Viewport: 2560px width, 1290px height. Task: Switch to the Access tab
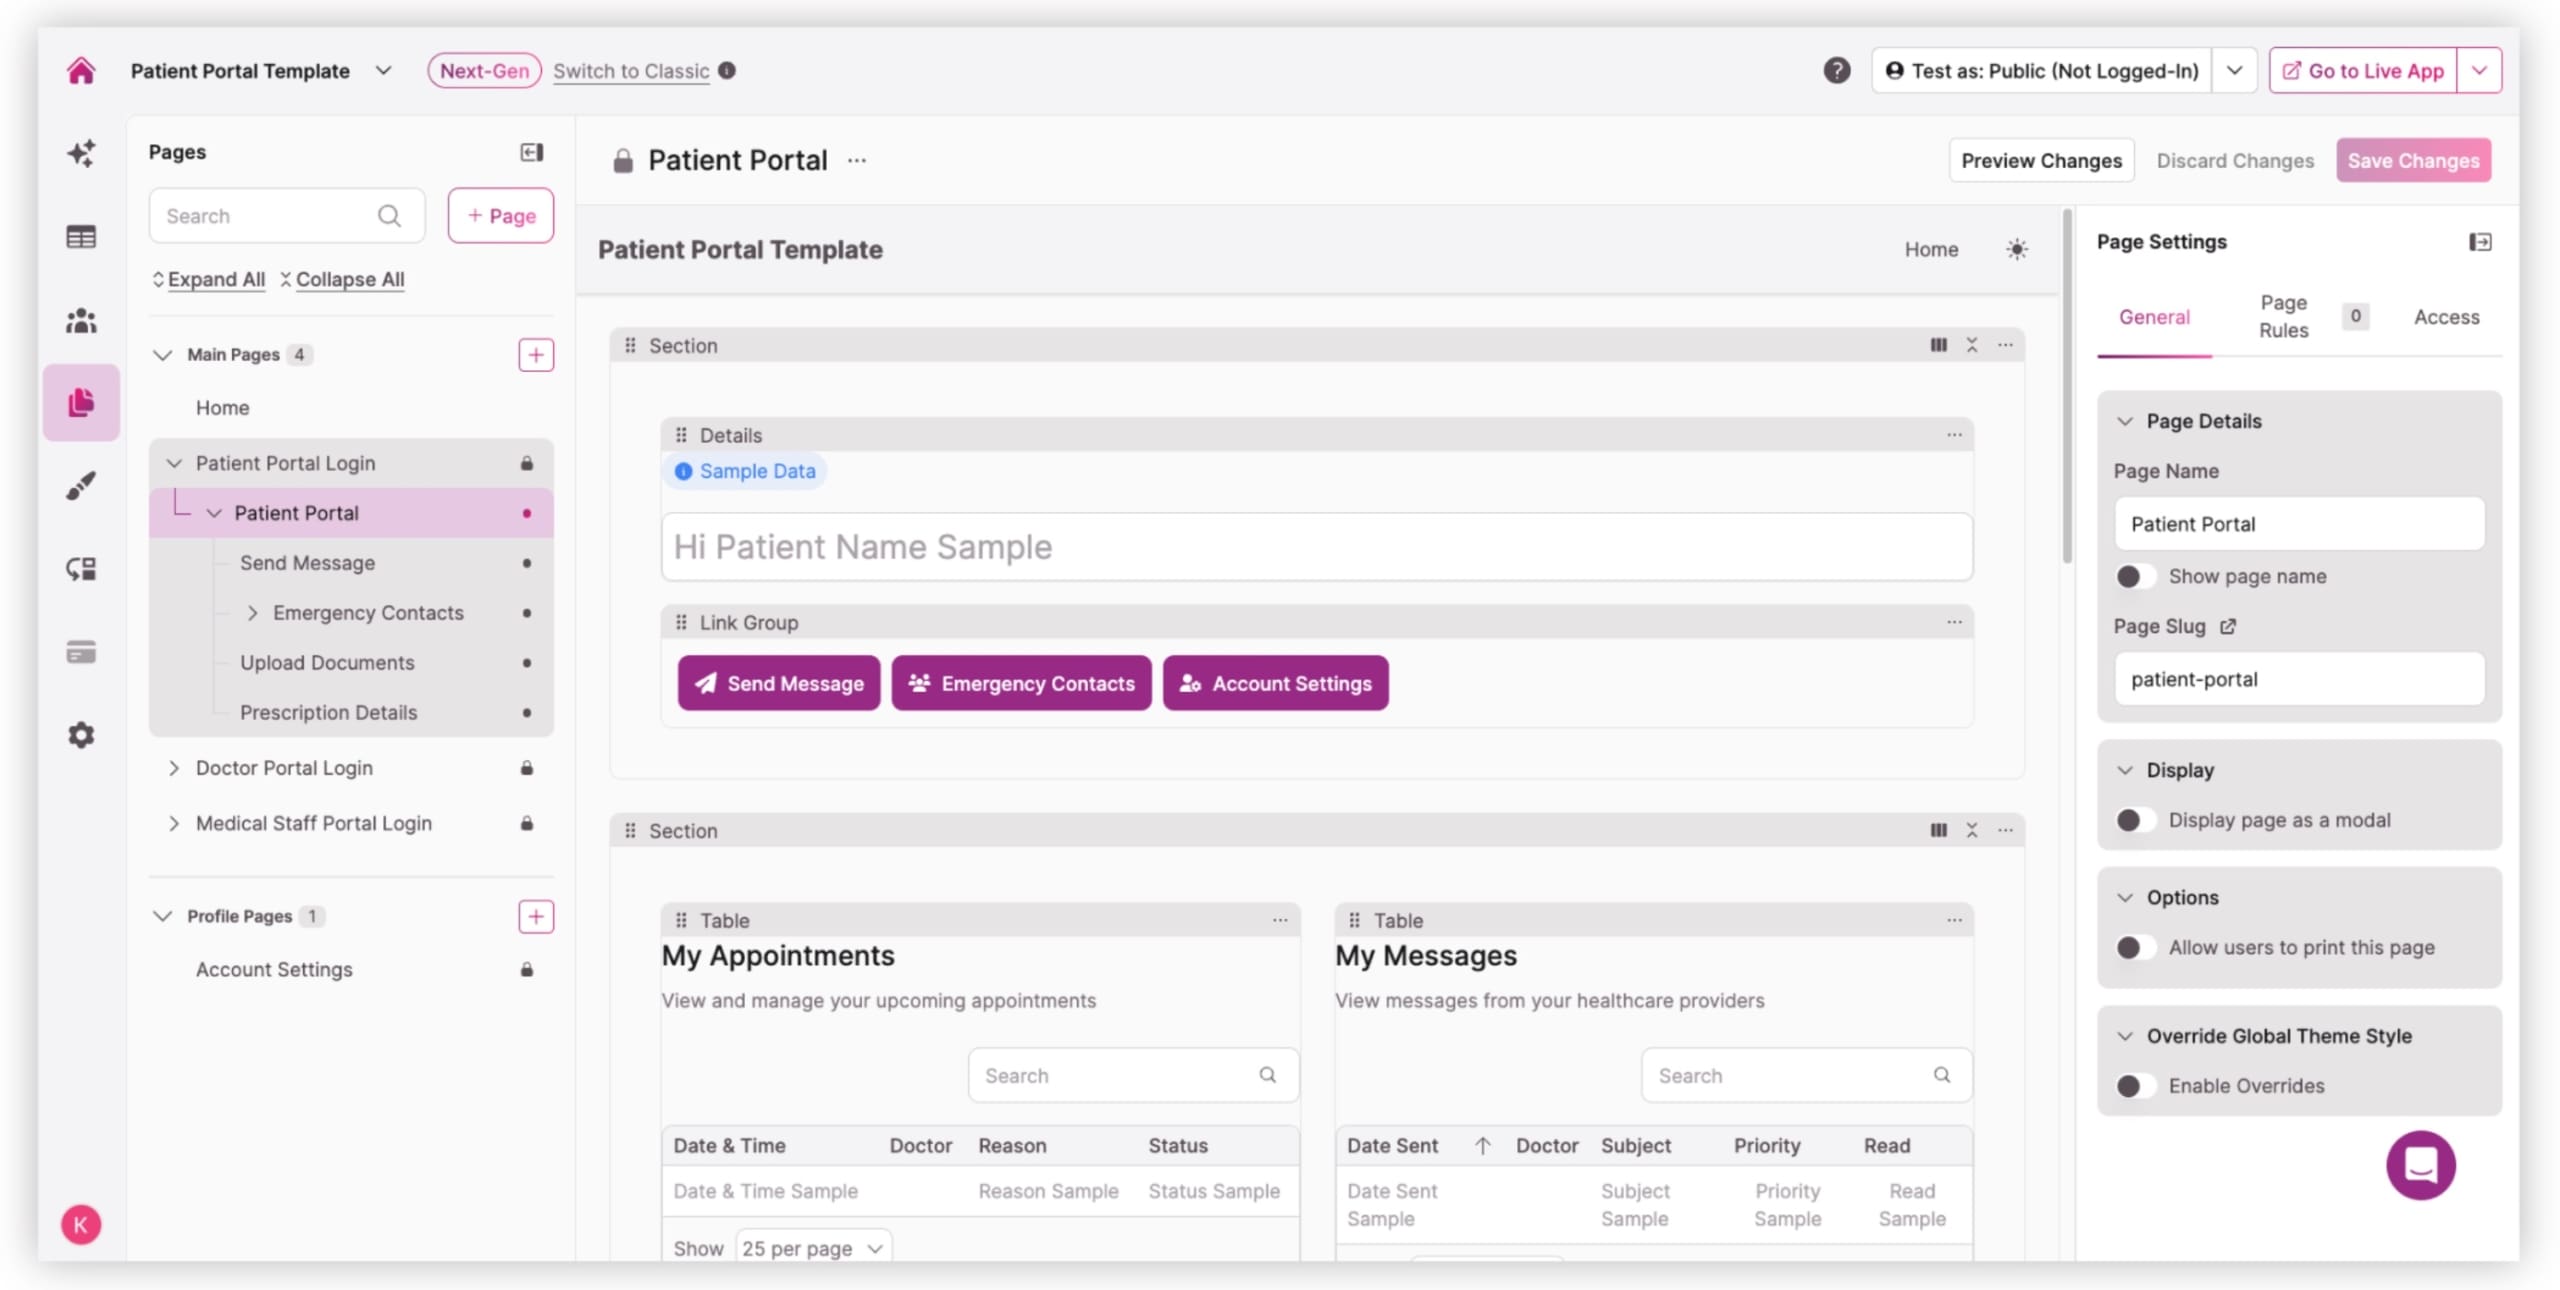(2447, 317)
